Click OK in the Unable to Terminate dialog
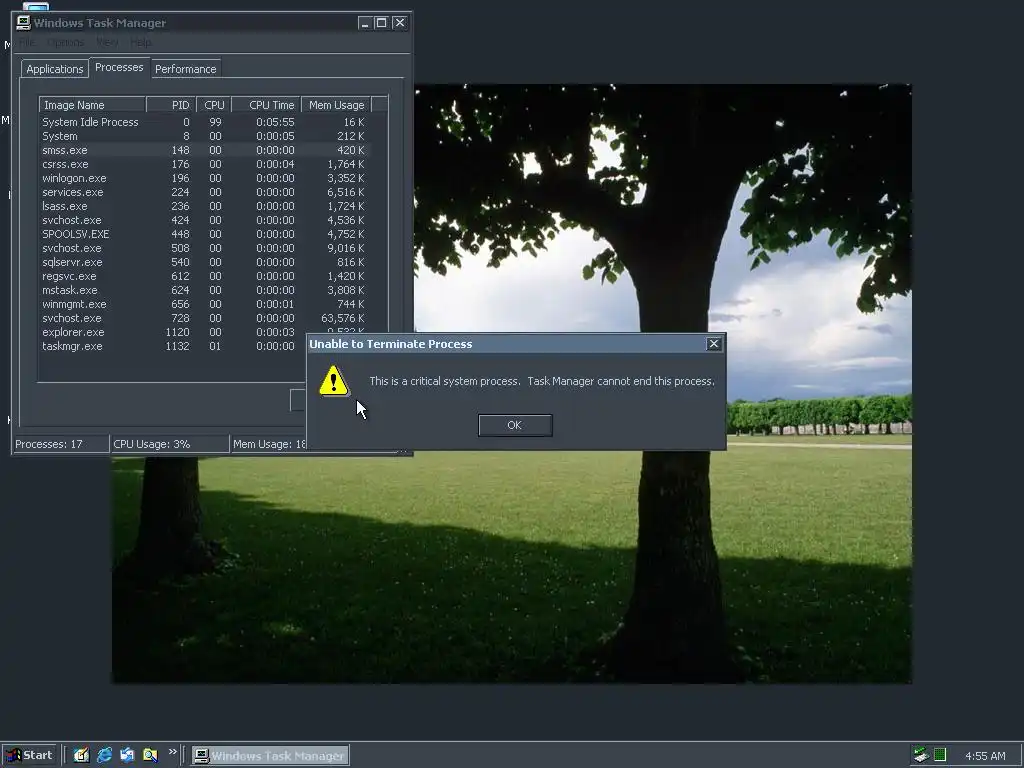1024x768 pixels. coord(515,425)
